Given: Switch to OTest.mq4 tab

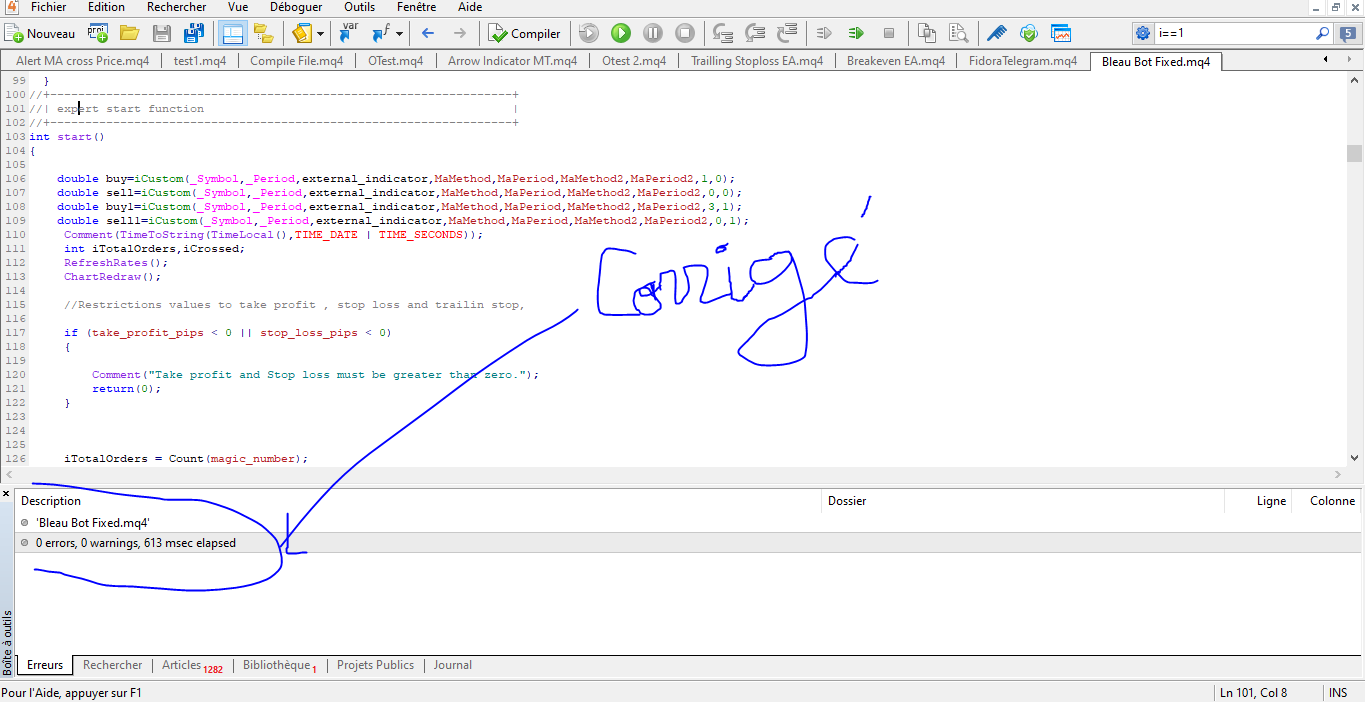Looking at the screenshot, I should [396, 61].
